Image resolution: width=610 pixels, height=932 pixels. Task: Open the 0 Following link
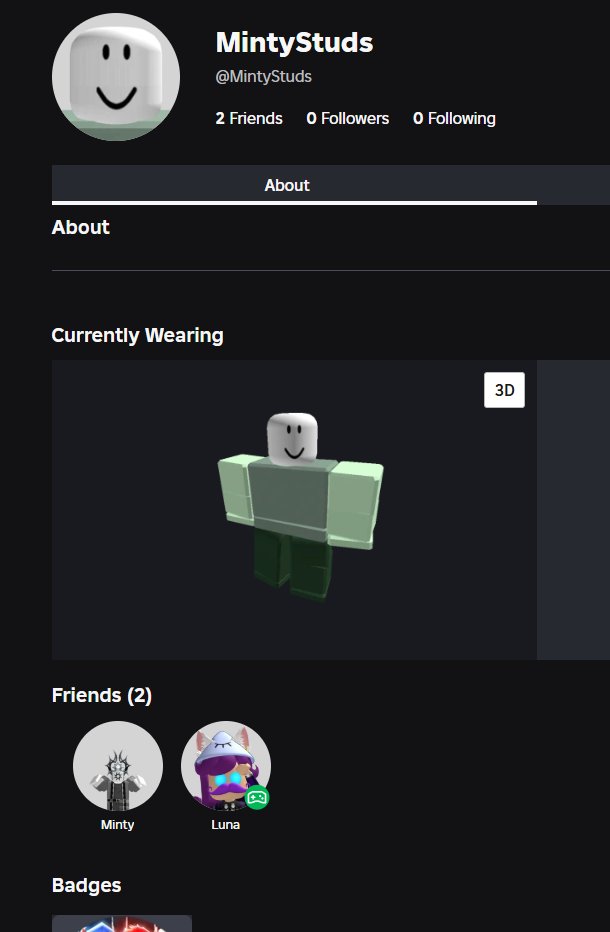(x=454, y=118)
